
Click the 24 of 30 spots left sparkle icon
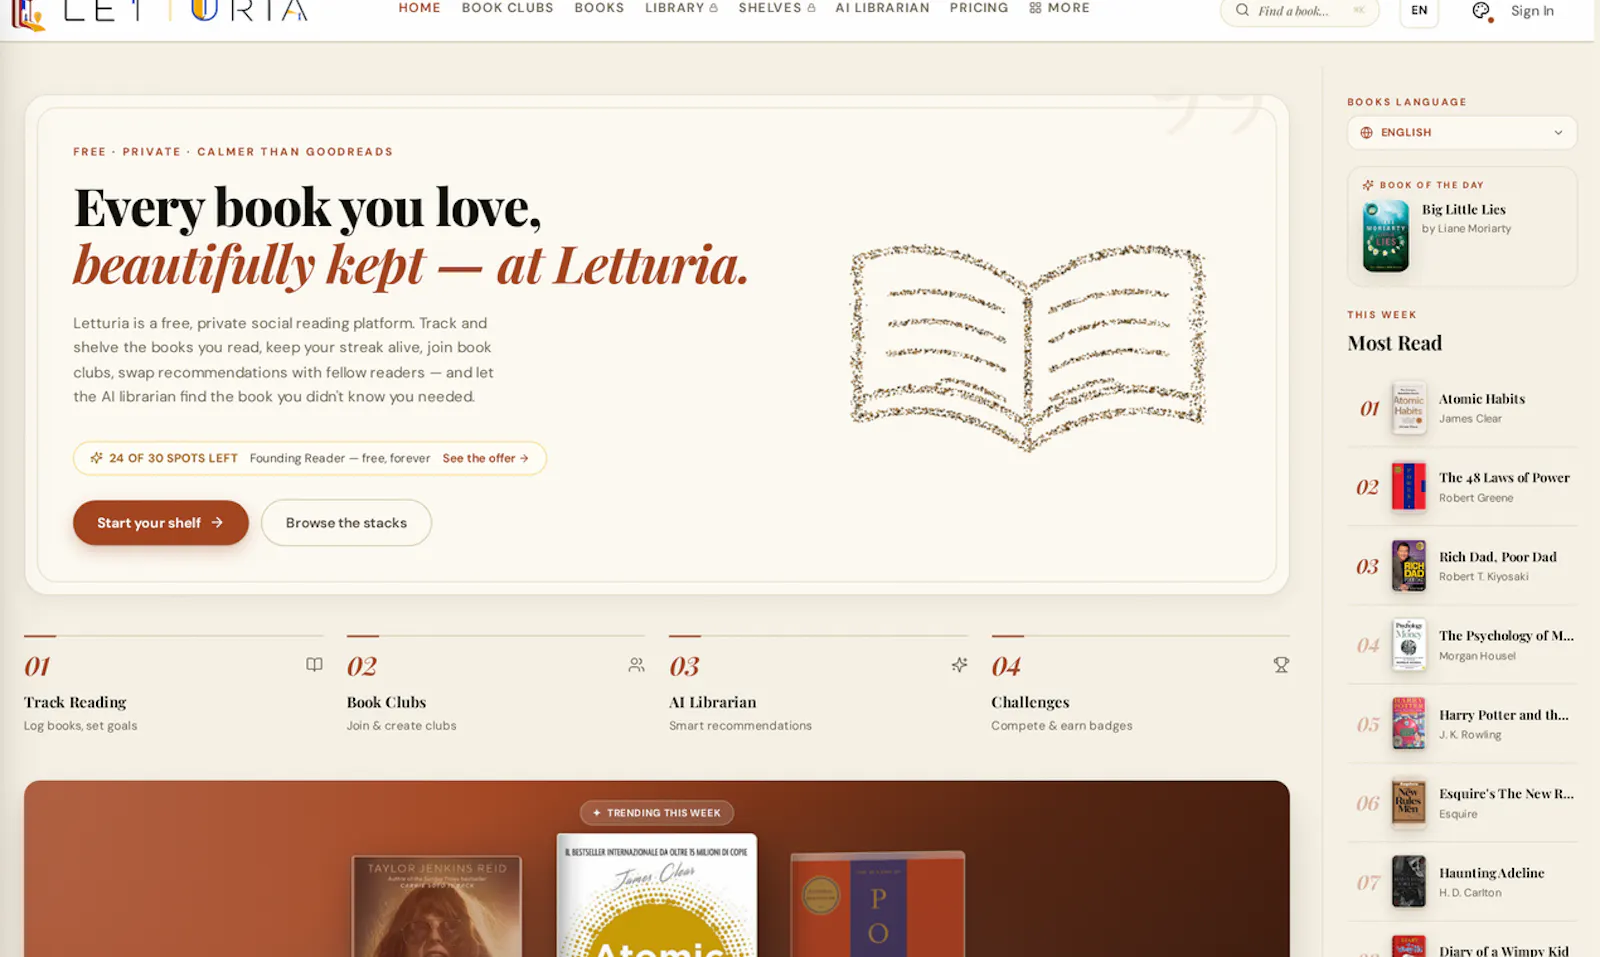pyautogui.click(x=96, y=458)
